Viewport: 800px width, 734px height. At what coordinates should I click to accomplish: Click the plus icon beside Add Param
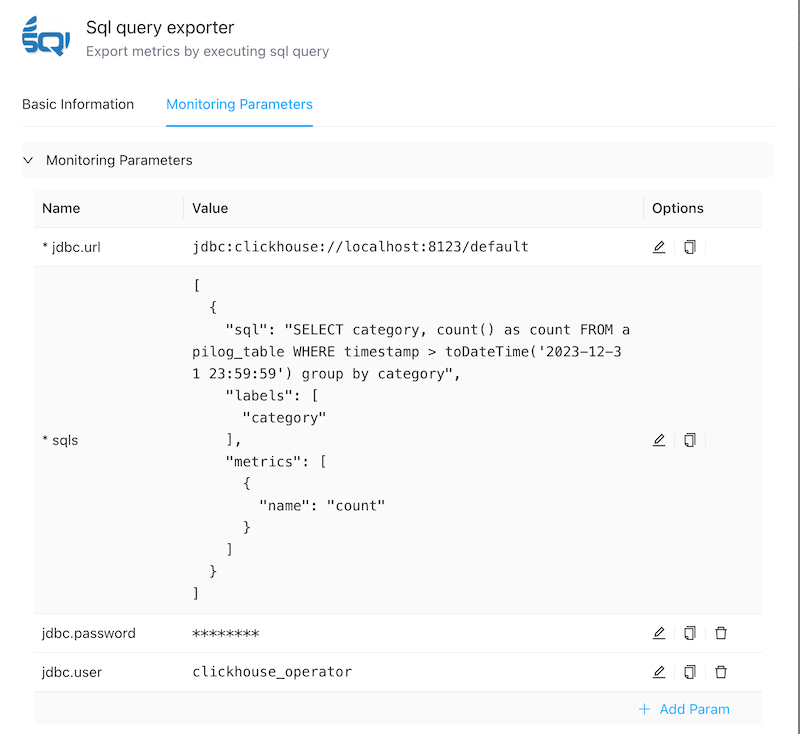(x=645, y=709)
